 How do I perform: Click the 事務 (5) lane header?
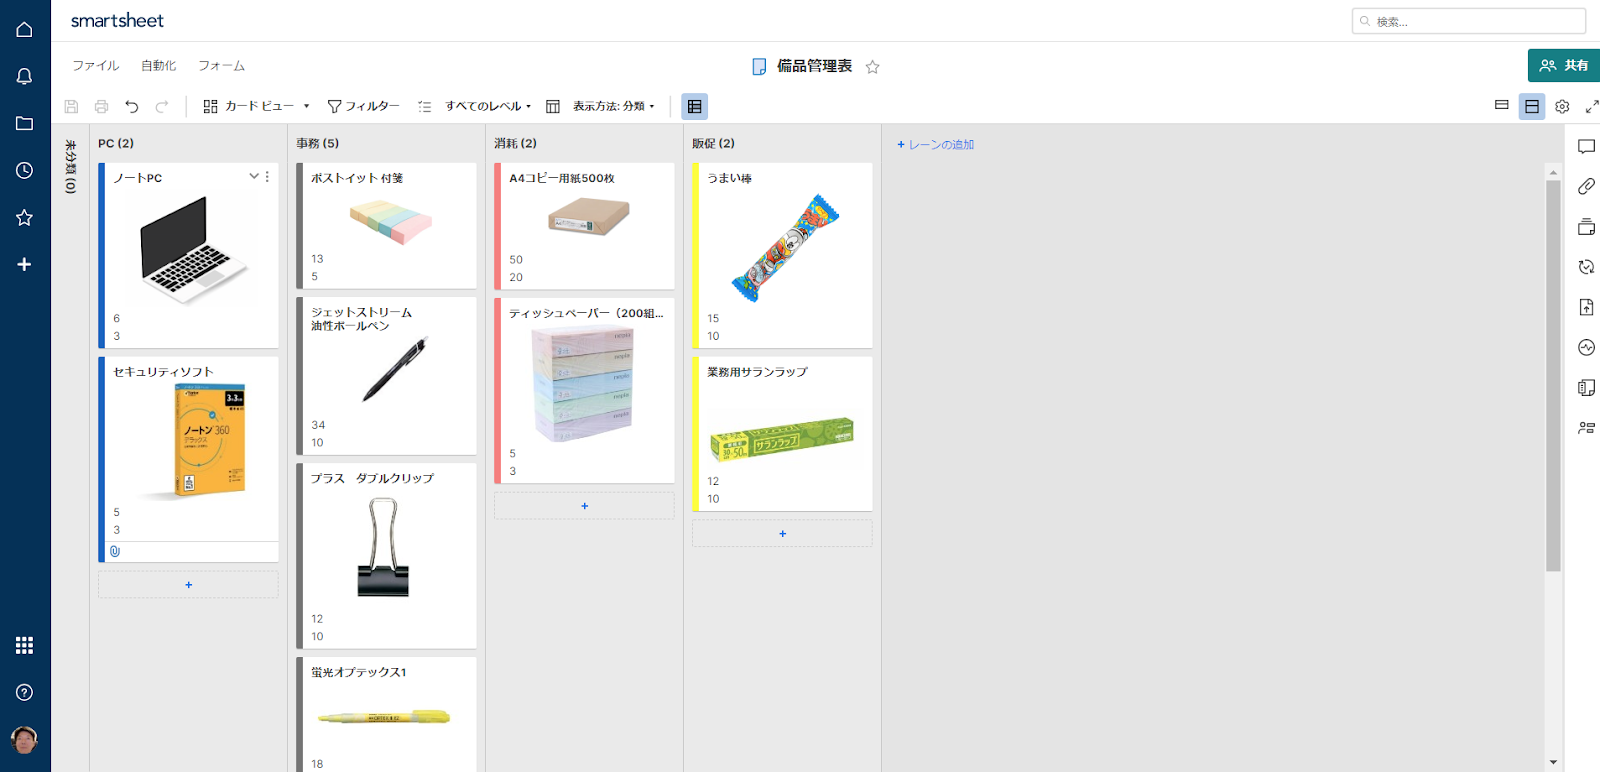(x=317, y=143)
